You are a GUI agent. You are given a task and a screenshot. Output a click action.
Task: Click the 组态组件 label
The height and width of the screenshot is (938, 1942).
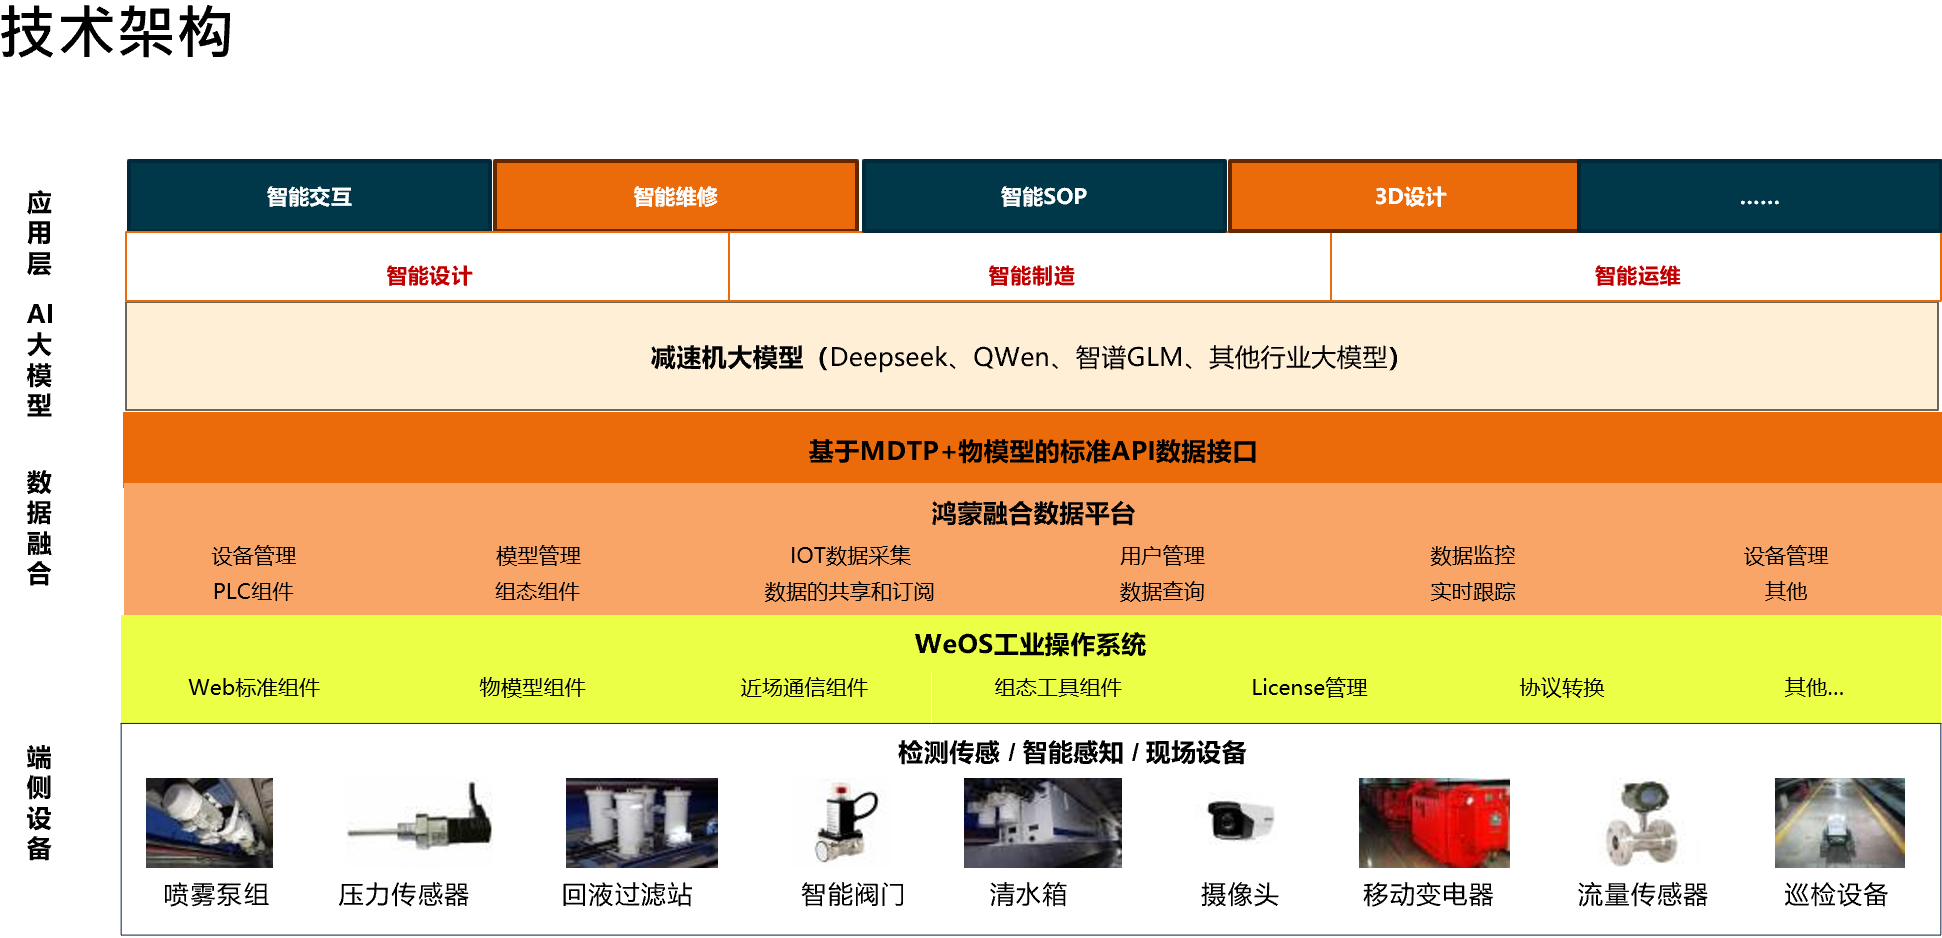(538, 592)
